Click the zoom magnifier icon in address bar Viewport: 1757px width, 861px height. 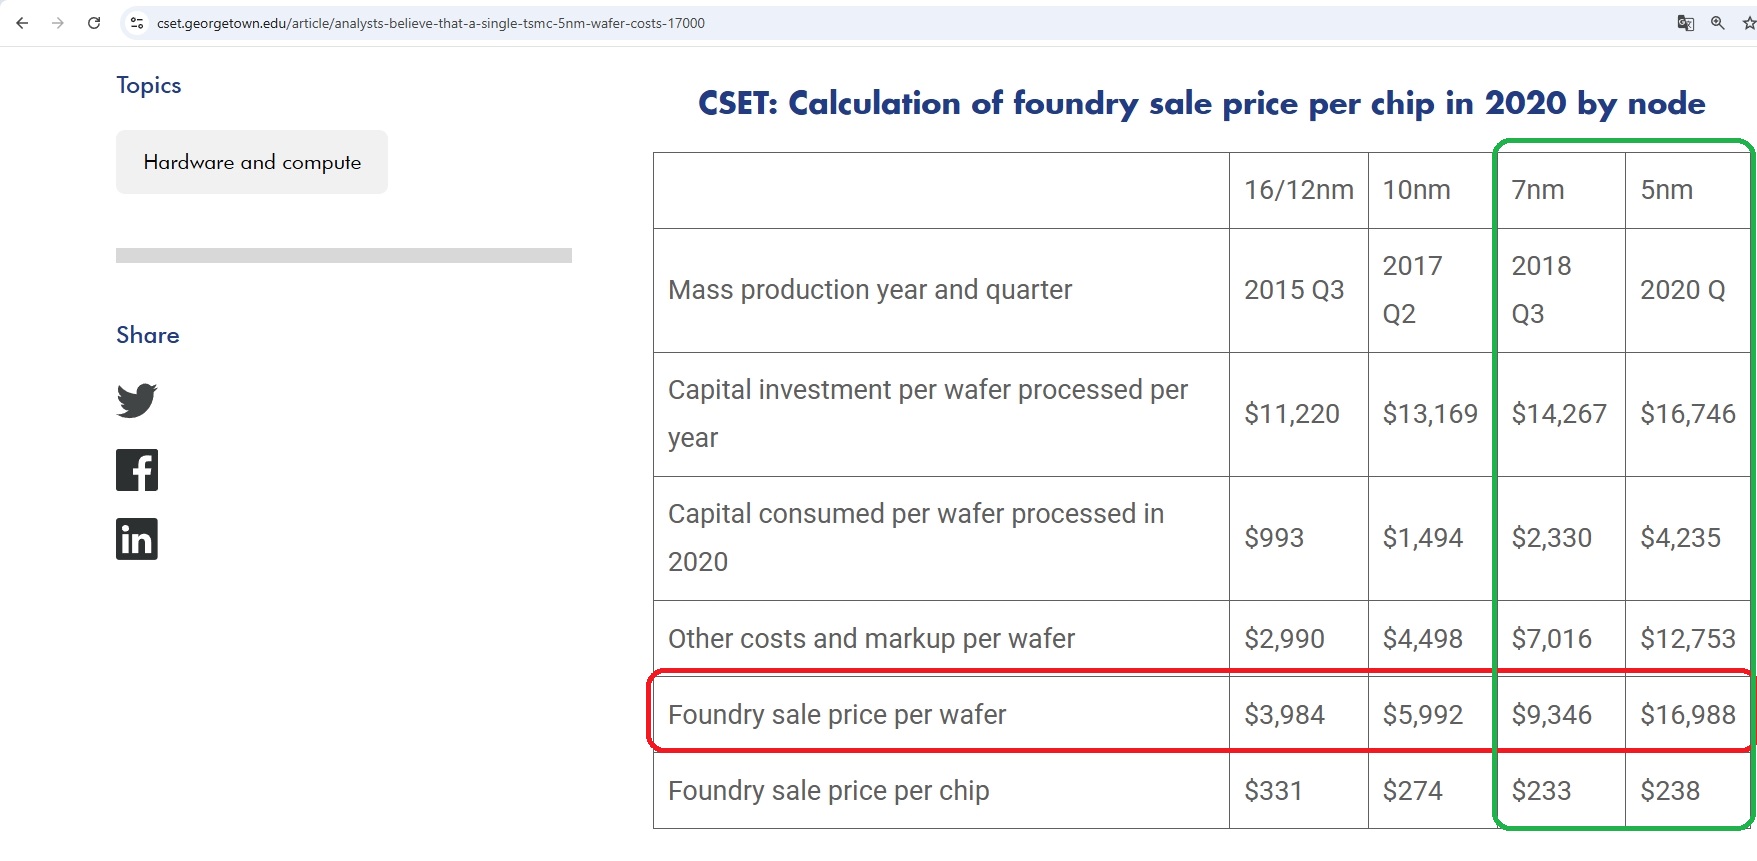1718,23
